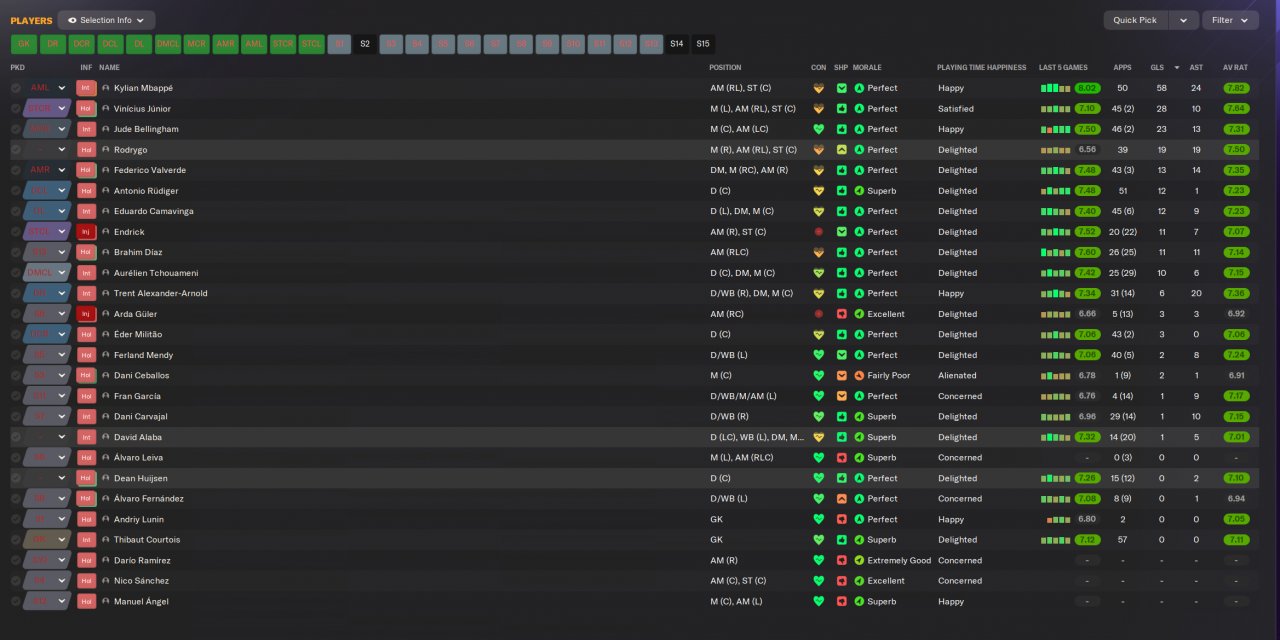Click Mbappé's last 5 games form bars
Viewport: 1280px width, 640px height.
1056,88
